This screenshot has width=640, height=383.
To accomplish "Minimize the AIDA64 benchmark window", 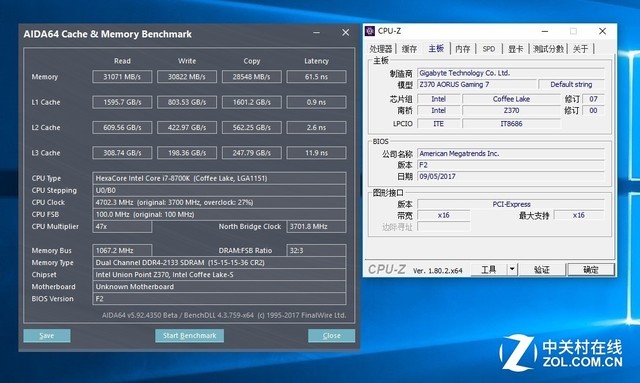I will tap(316, 33).
